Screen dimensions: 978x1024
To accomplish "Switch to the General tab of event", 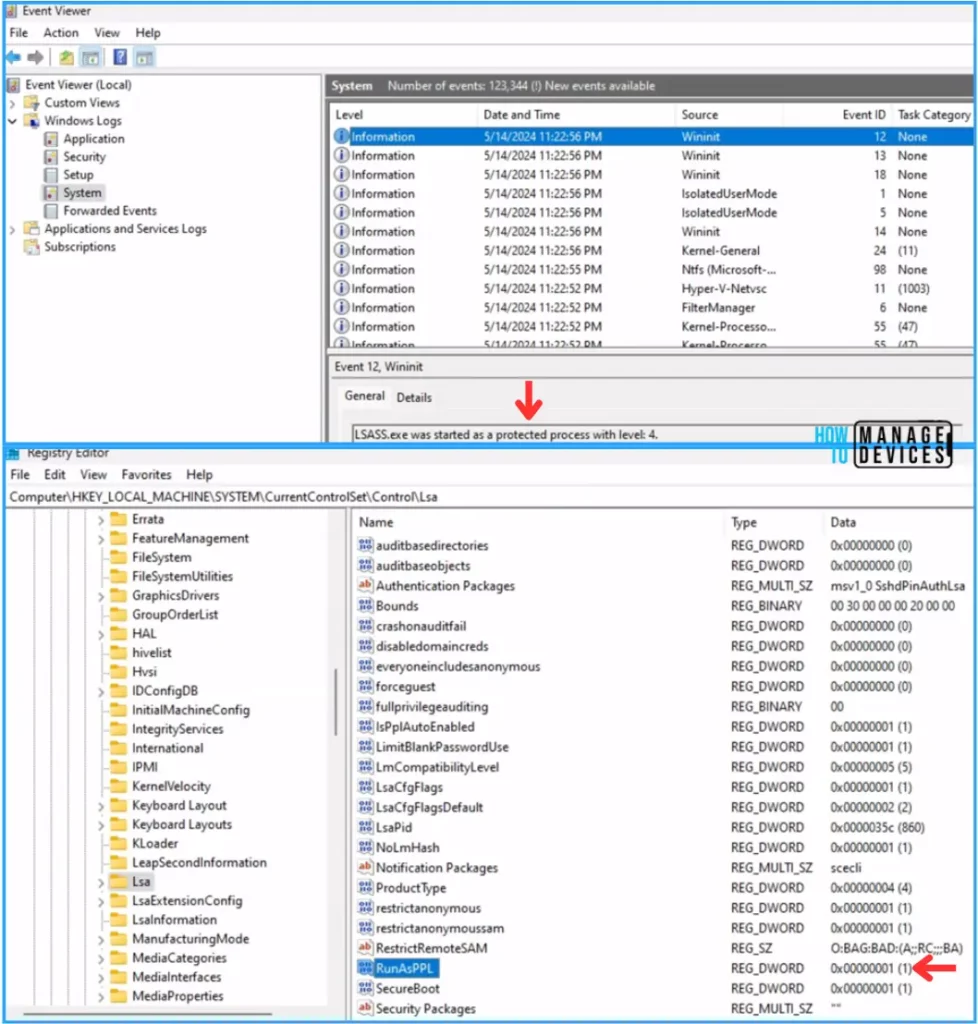I will pos(364,396).
